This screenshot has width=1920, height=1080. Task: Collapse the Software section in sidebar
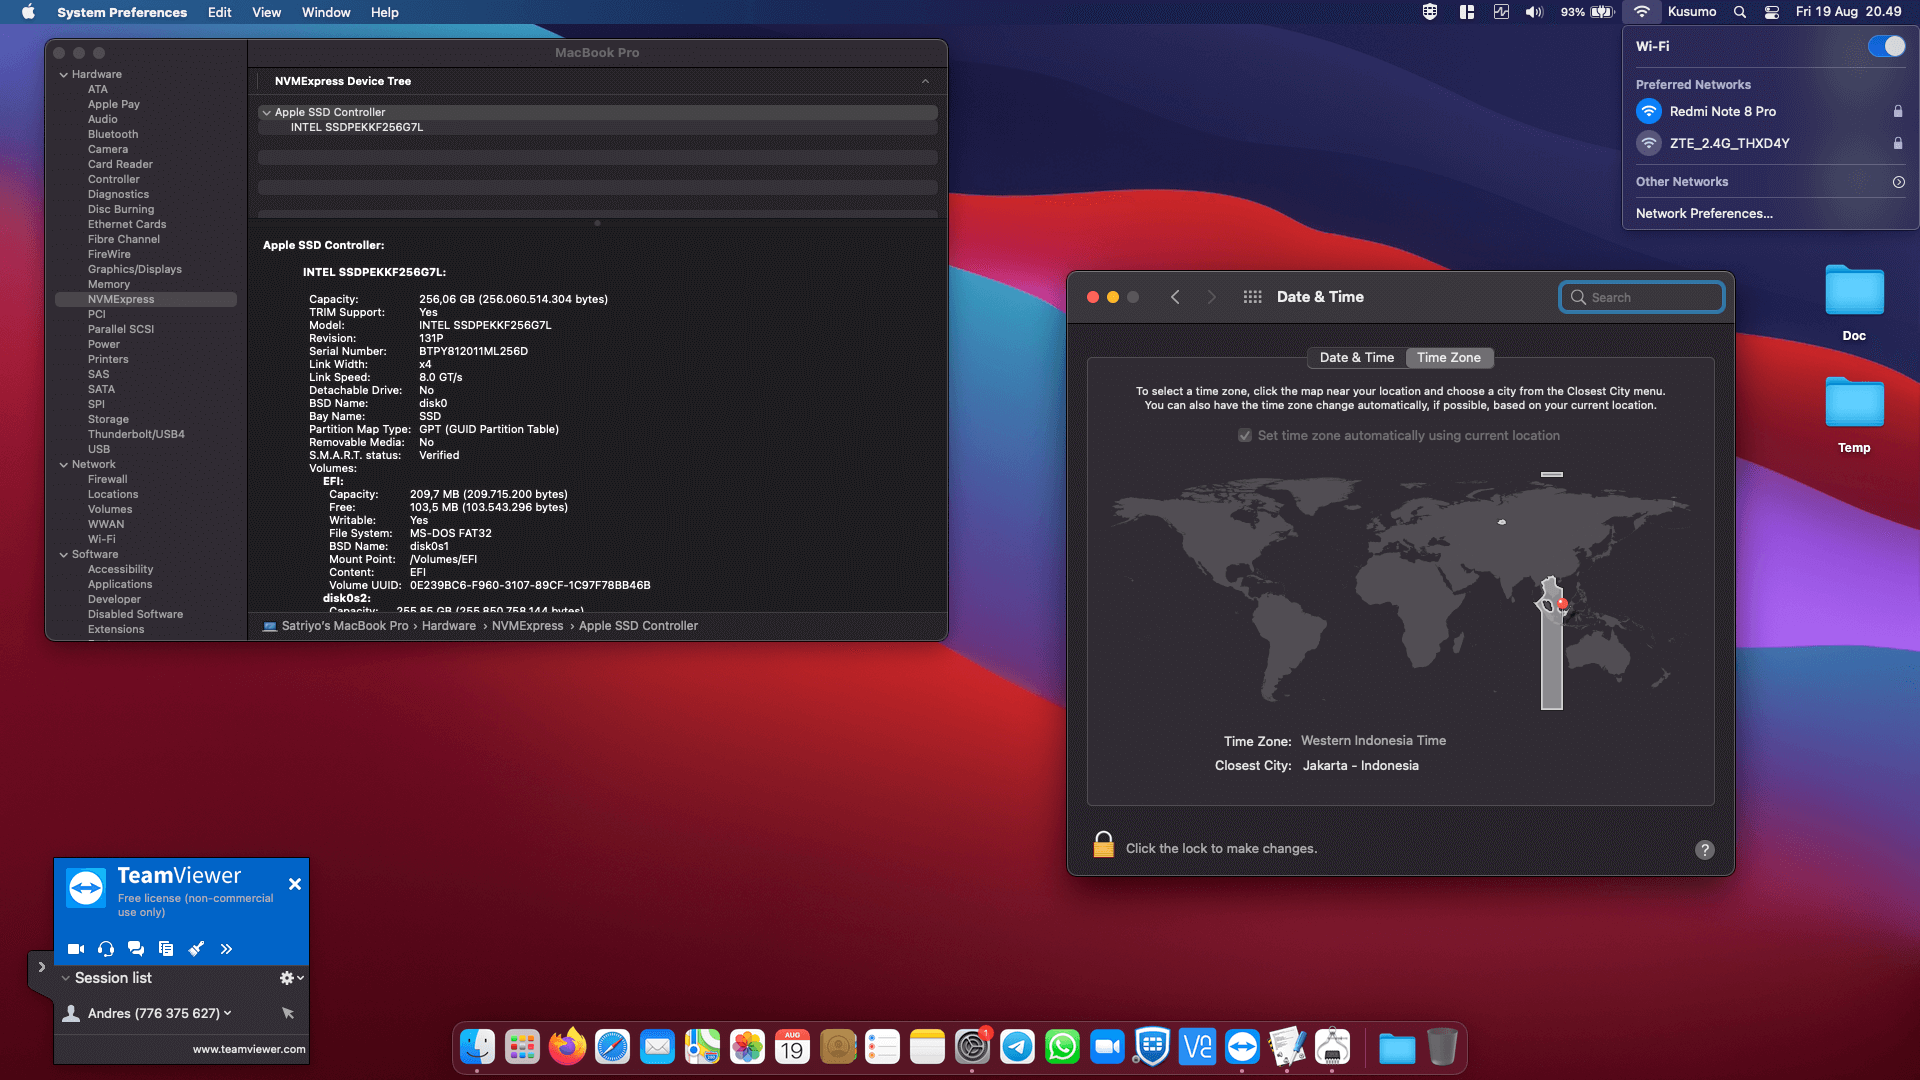[x=64, y=555]
